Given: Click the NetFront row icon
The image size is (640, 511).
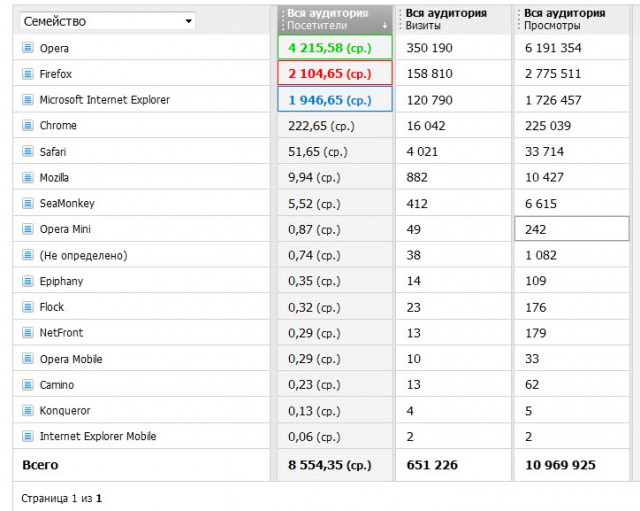Looking at the screenshot, I should [x=27, y=333].
